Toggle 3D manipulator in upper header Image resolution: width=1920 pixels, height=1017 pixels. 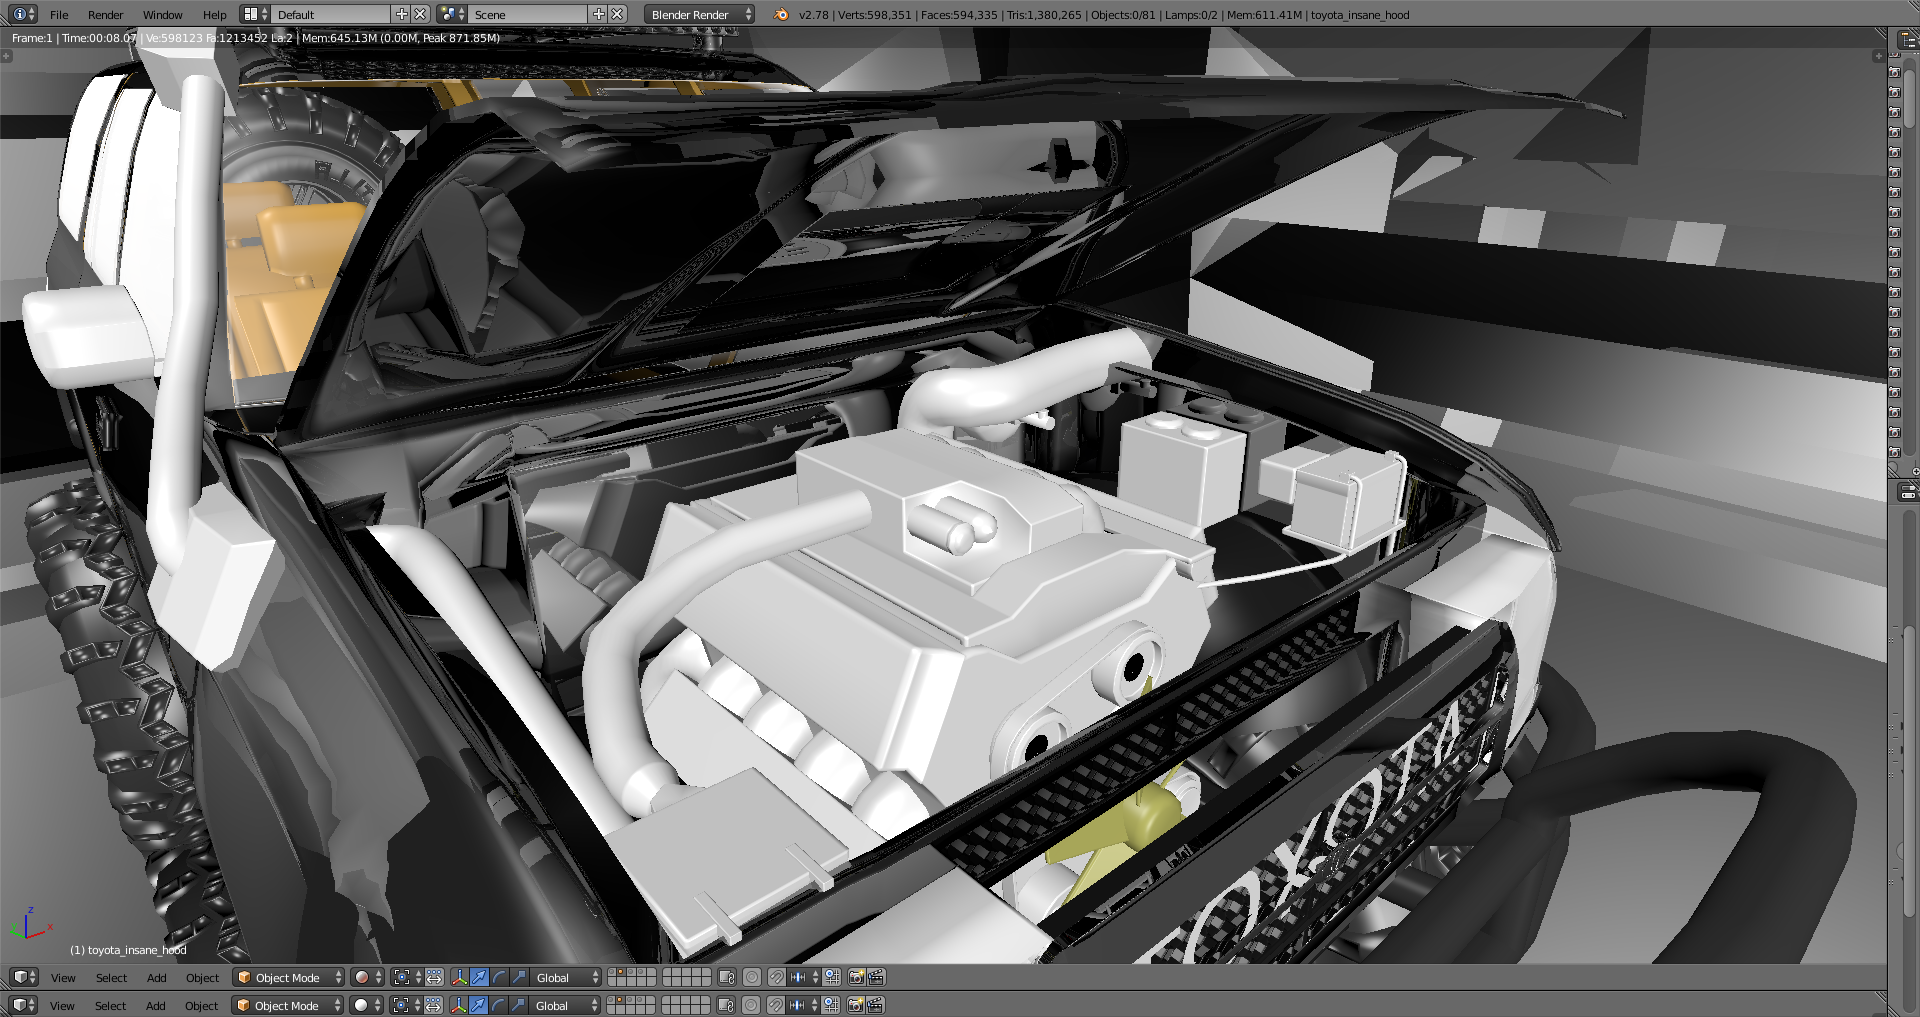(459, 977)
